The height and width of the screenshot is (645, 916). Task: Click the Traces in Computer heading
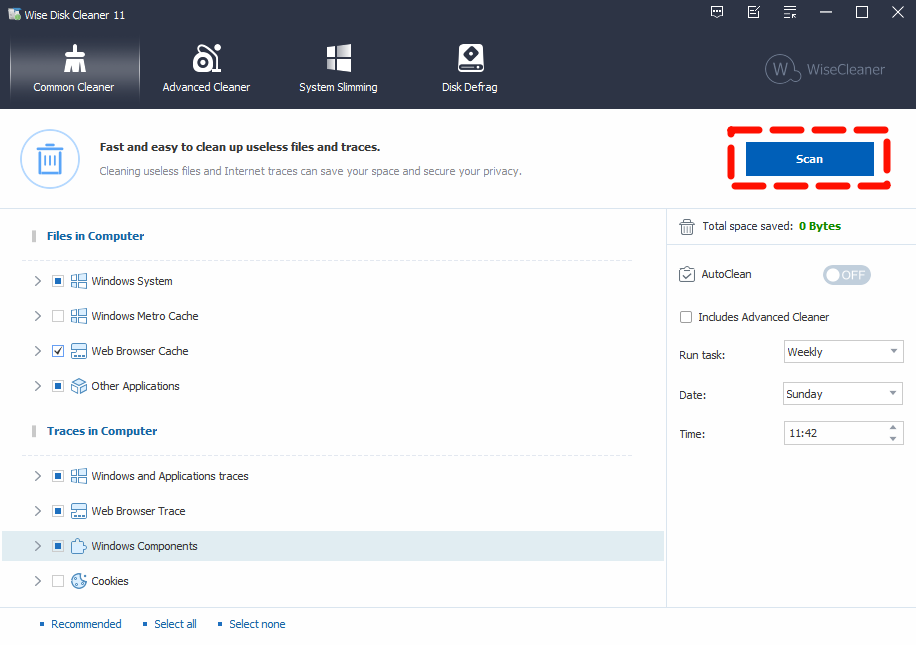coord(102,431)
